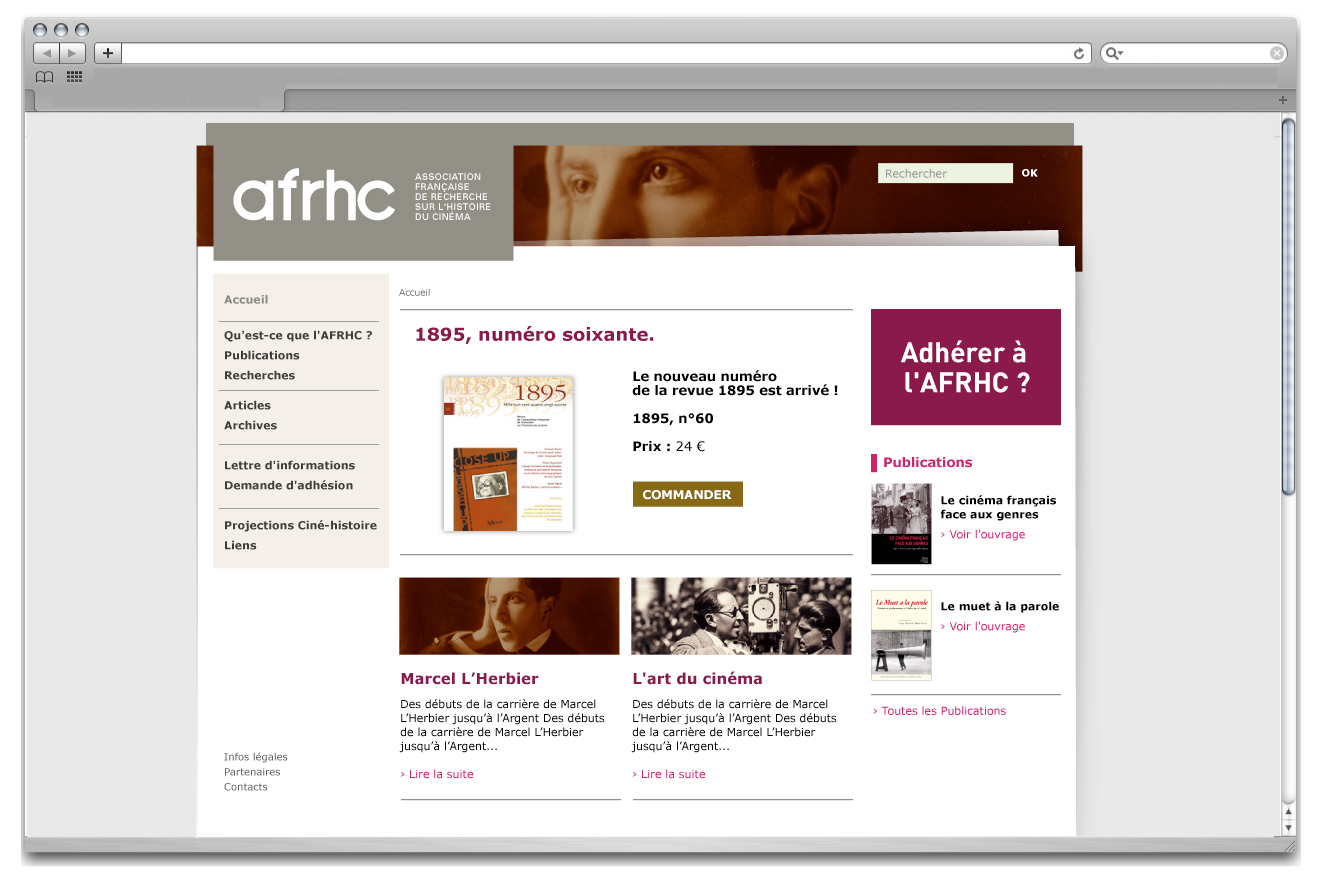Clear the browser search field icon
The width and height of the screenshot is (1318, 882).
[x=1276, y=54]
